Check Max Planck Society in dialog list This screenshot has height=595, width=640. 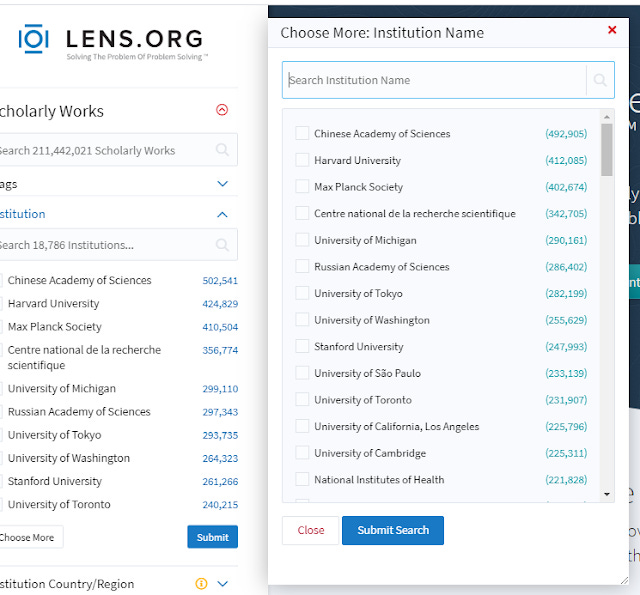pyautogui.click(x=302, y=186)
